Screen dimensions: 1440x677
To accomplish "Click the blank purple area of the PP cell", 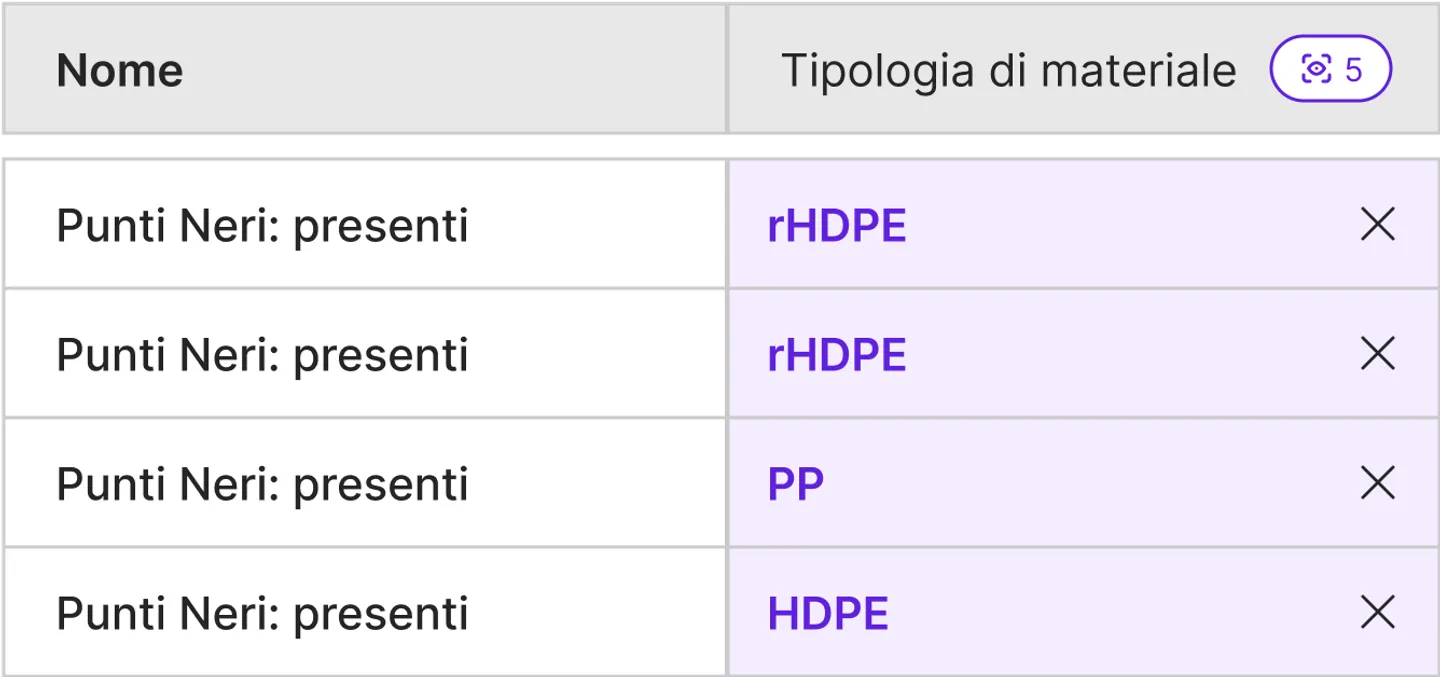I will tap(1080, 484).
